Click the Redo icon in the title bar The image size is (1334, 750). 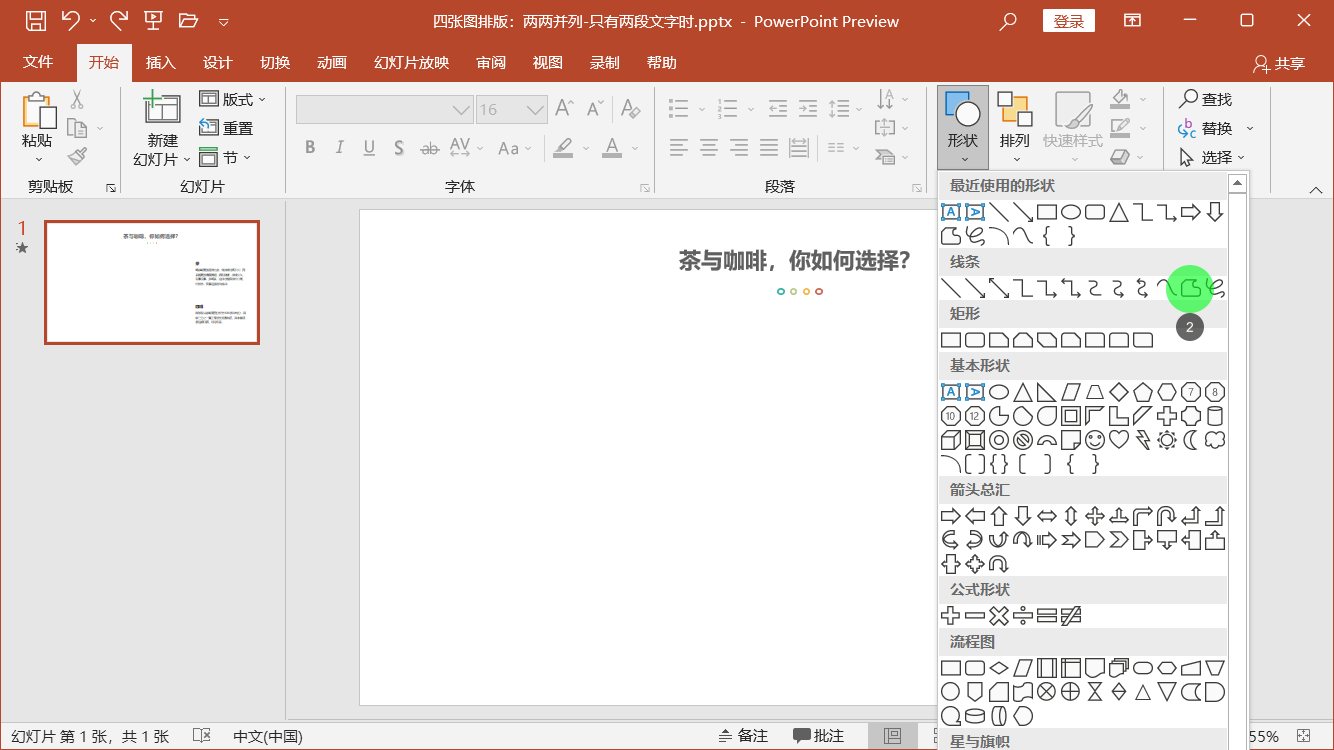click(118, 21)
